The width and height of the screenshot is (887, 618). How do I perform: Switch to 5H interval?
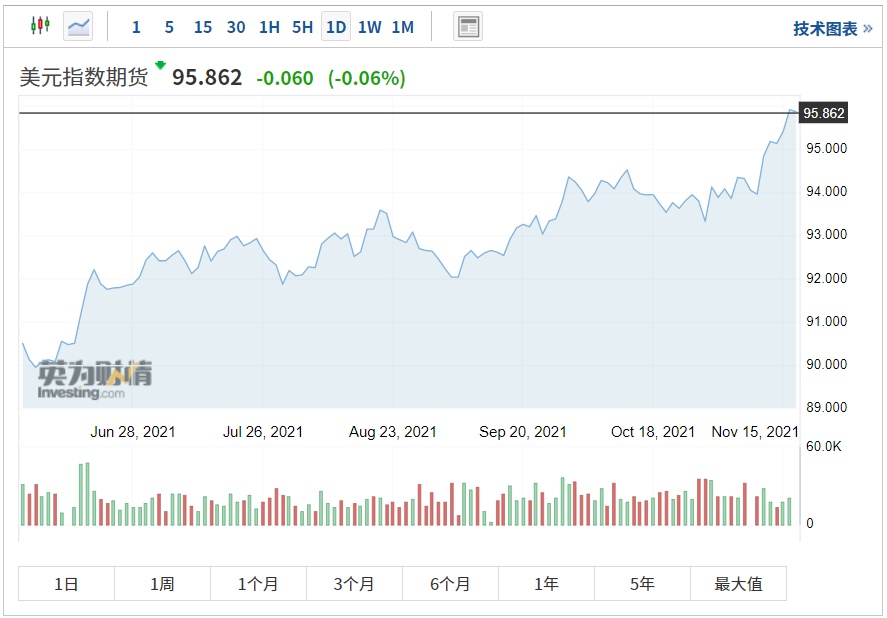point(302,27)
